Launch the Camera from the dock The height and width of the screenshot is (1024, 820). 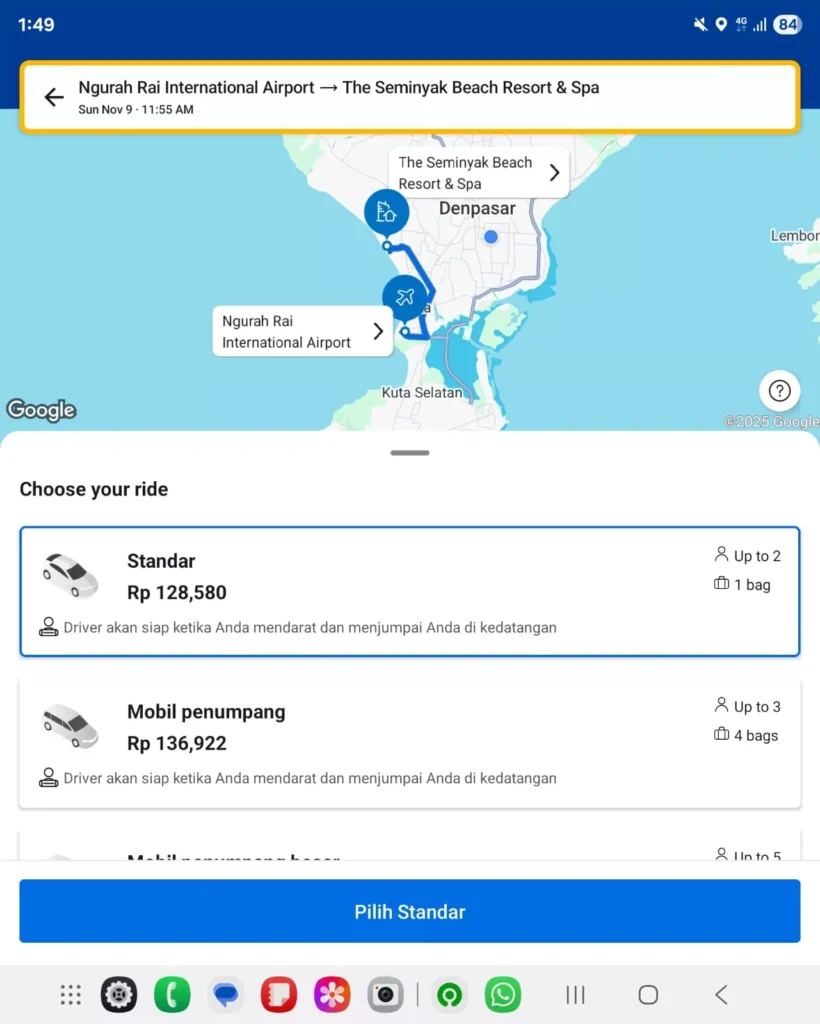pyautogui.click(x=386, y=995)
